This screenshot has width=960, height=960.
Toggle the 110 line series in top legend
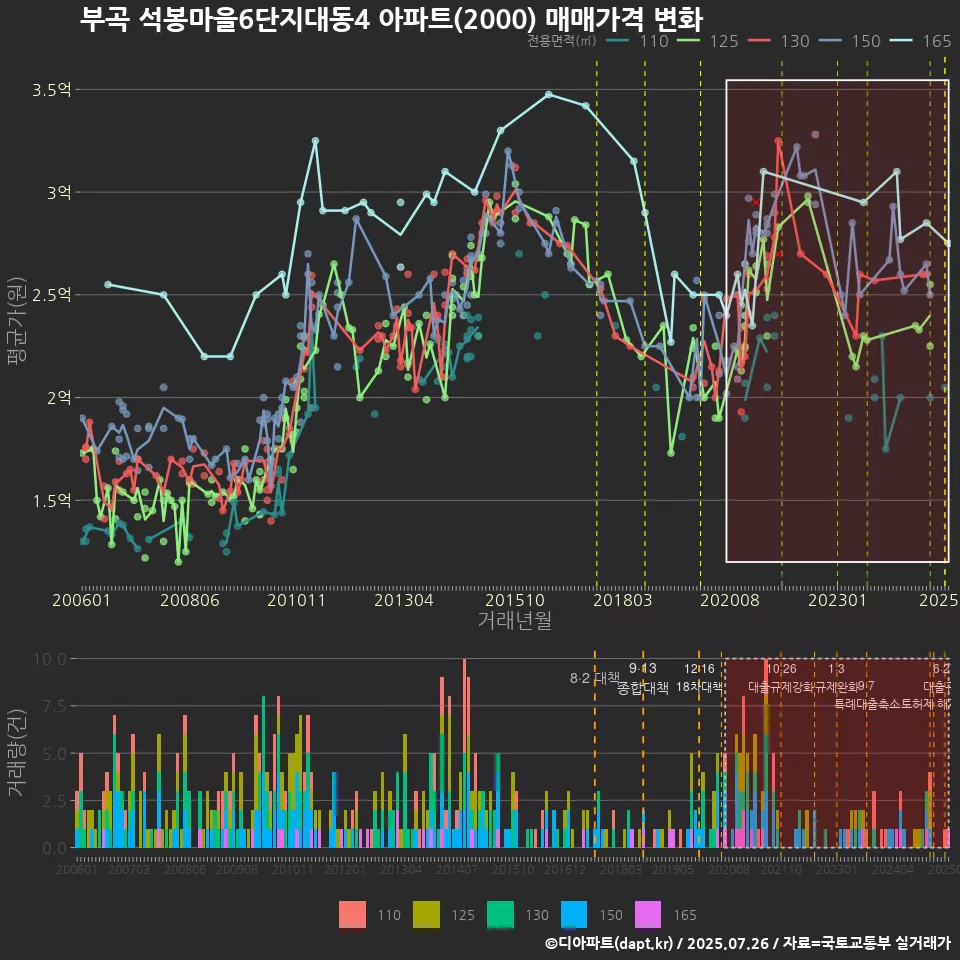(637, 41)
